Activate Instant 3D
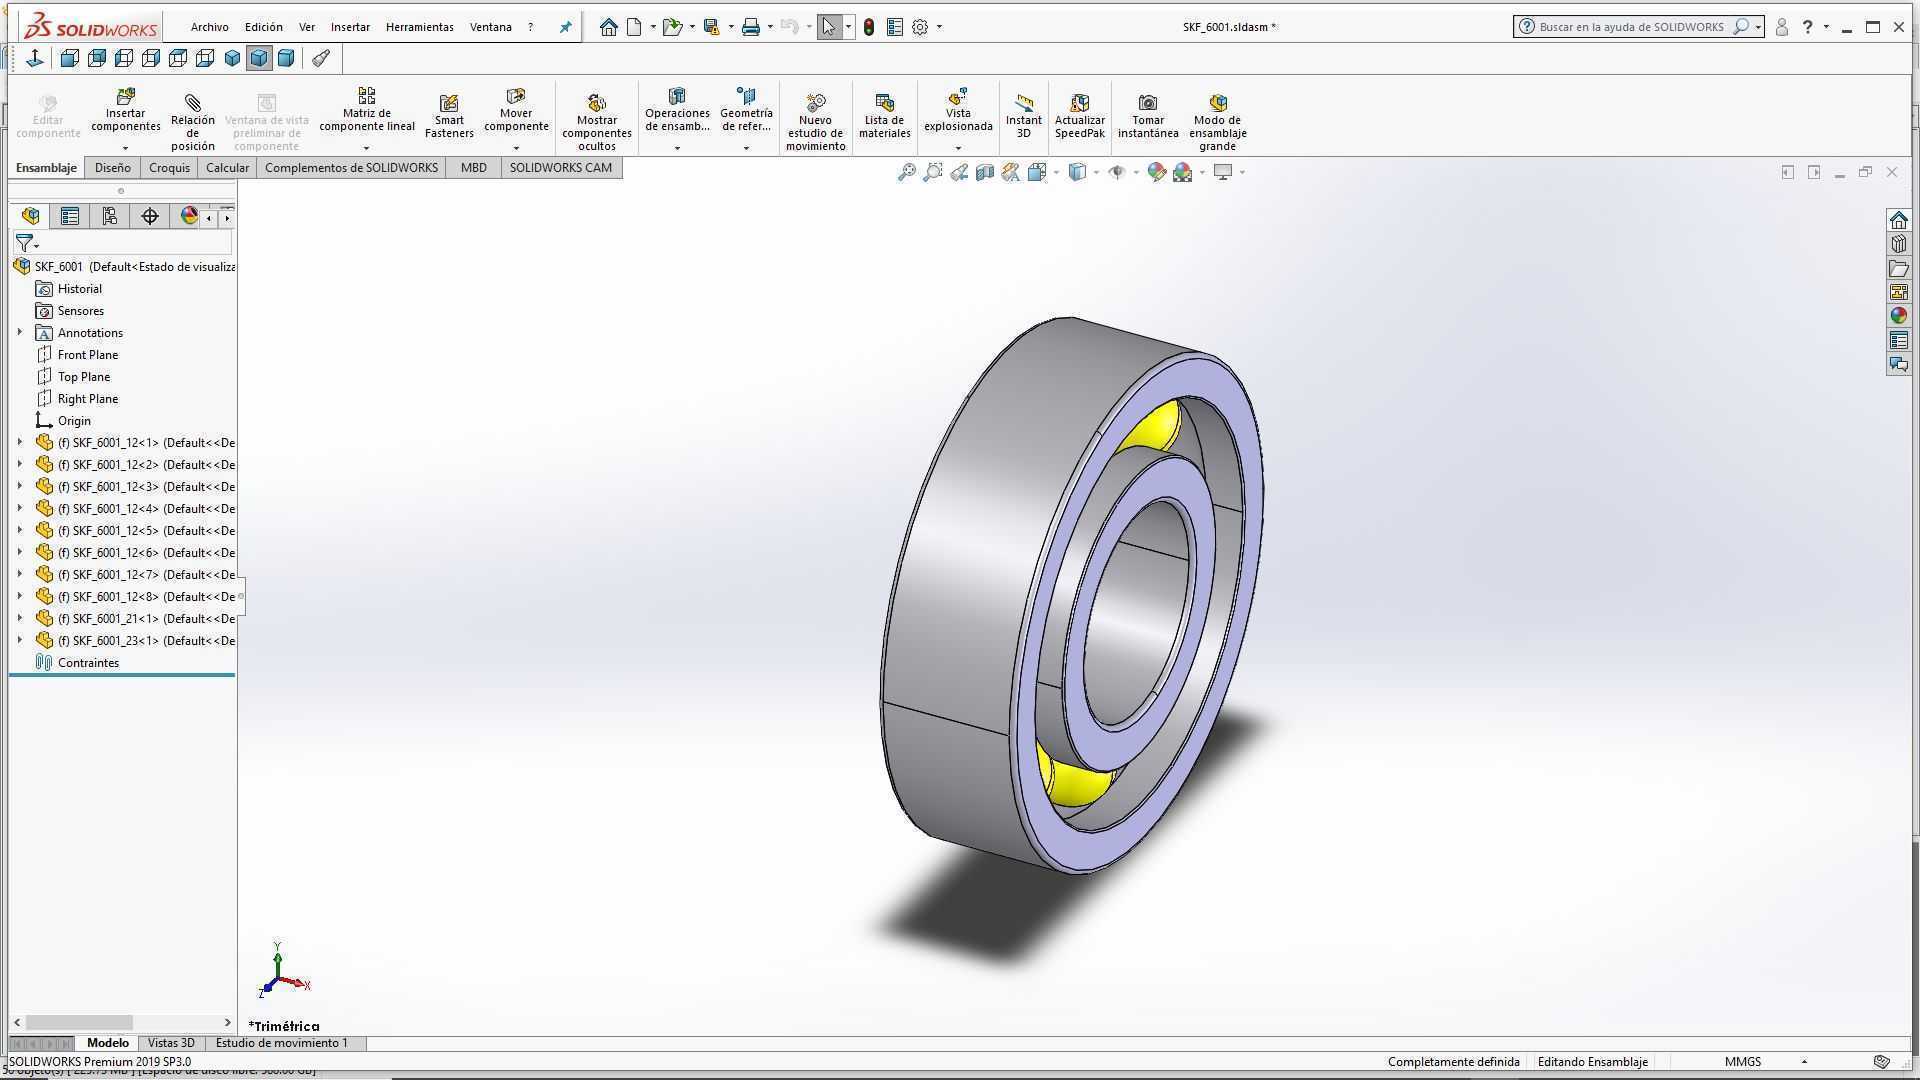 [x=1023, y=116]
